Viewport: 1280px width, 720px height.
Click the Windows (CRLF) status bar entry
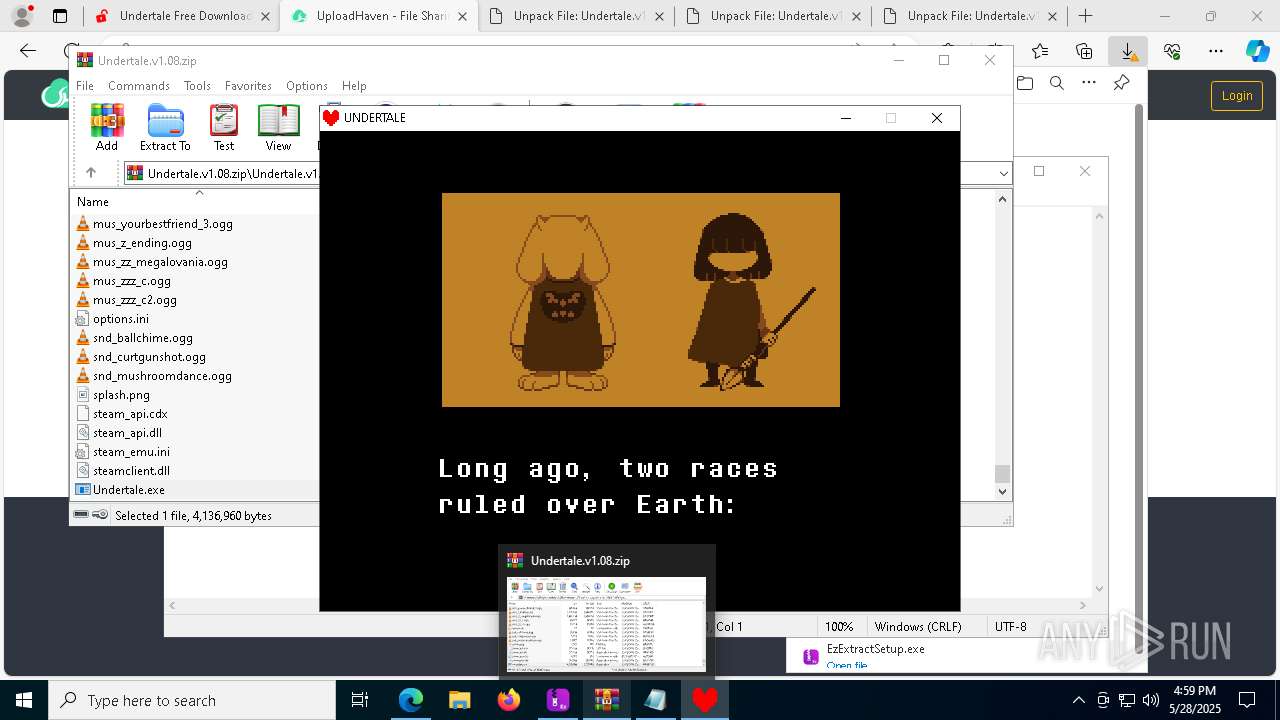(918, 627)
